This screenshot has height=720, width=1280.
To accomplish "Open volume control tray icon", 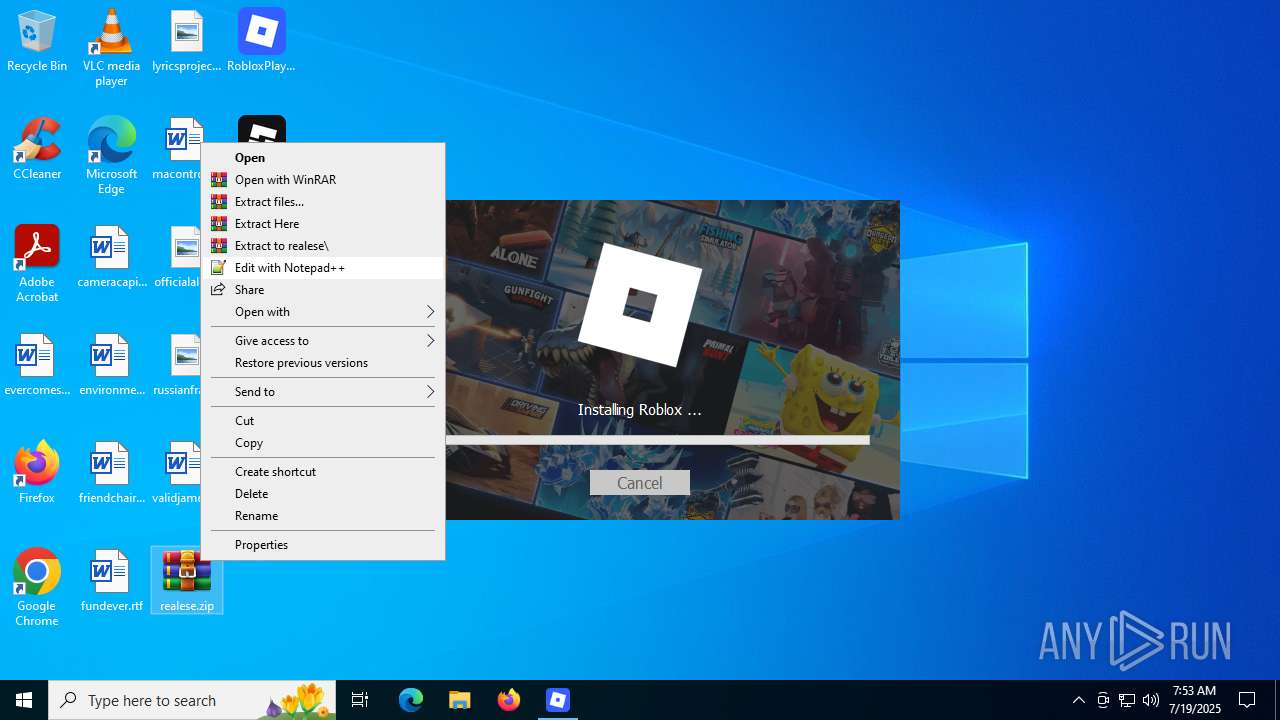I will (1151, 700).
